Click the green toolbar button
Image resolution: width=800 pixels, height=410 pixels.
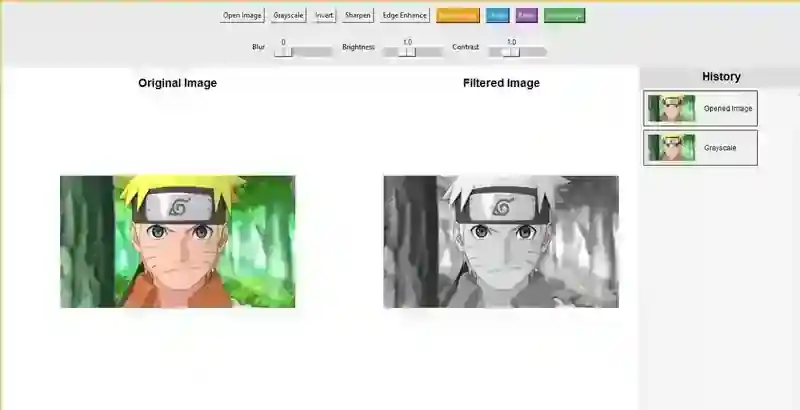pos(564,15)
